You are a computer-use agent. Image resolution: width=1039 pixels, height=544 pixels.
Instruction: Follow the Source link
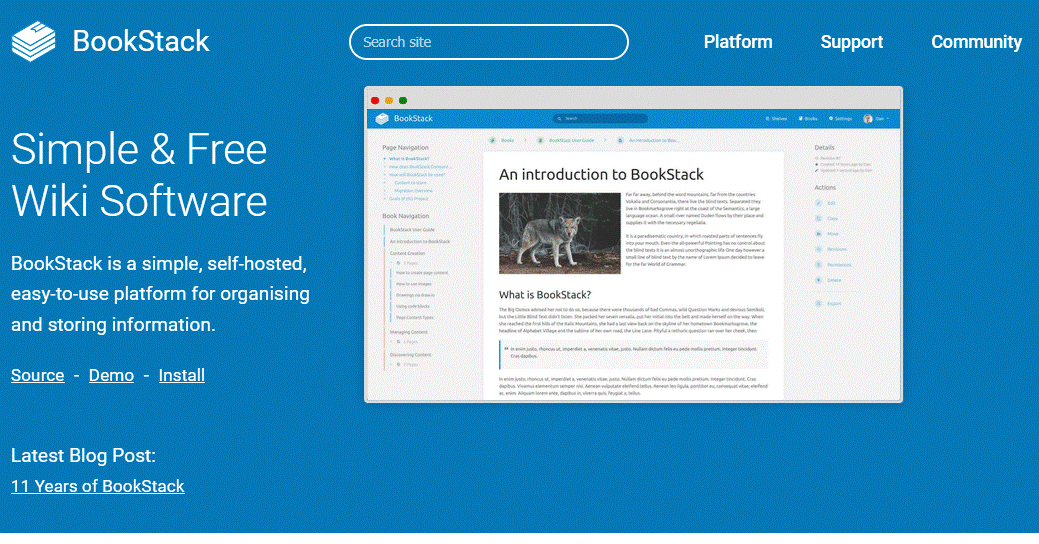coord(38,375)
